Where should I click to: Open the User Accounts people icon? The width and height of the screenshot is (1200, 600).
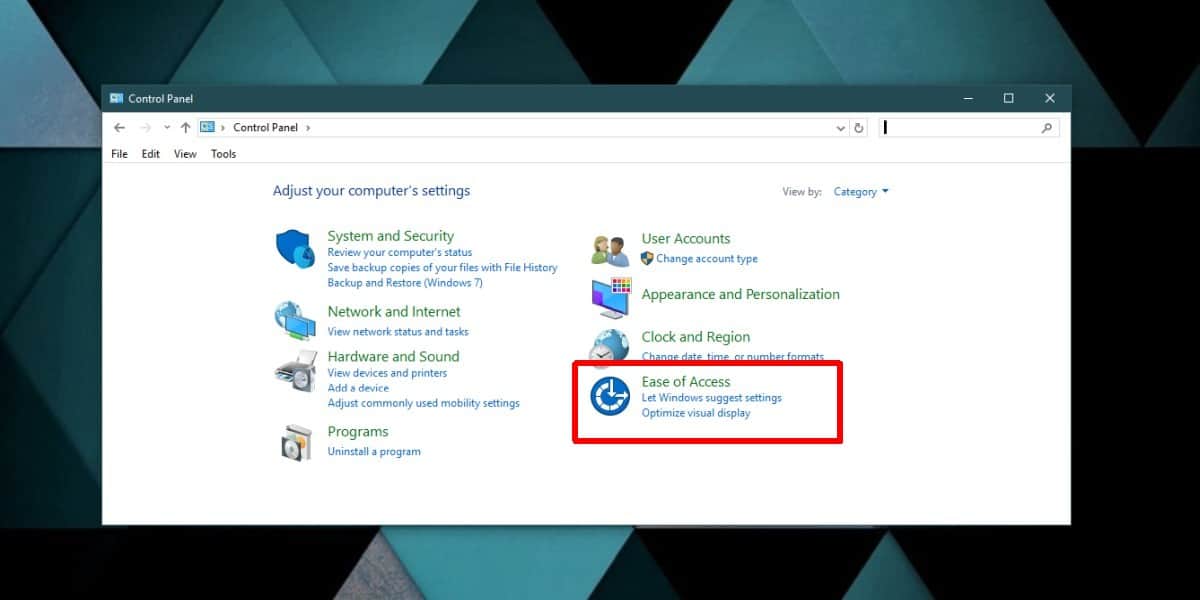pyautogui.click(x=610, y=249)
